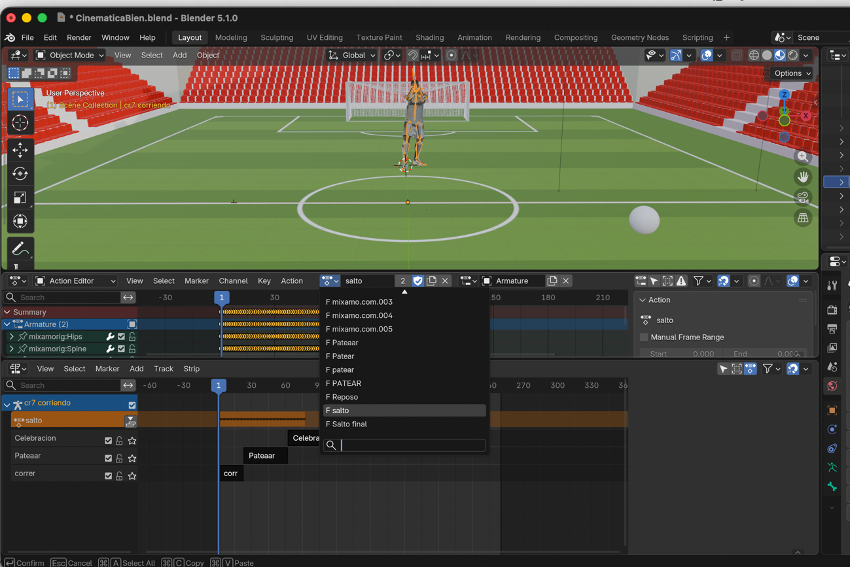Image resolution: width=850 pixels, height=568 pixels.
Task: Mute the Celebracion NLA track checkbox
Action: (x=109, y=440)
